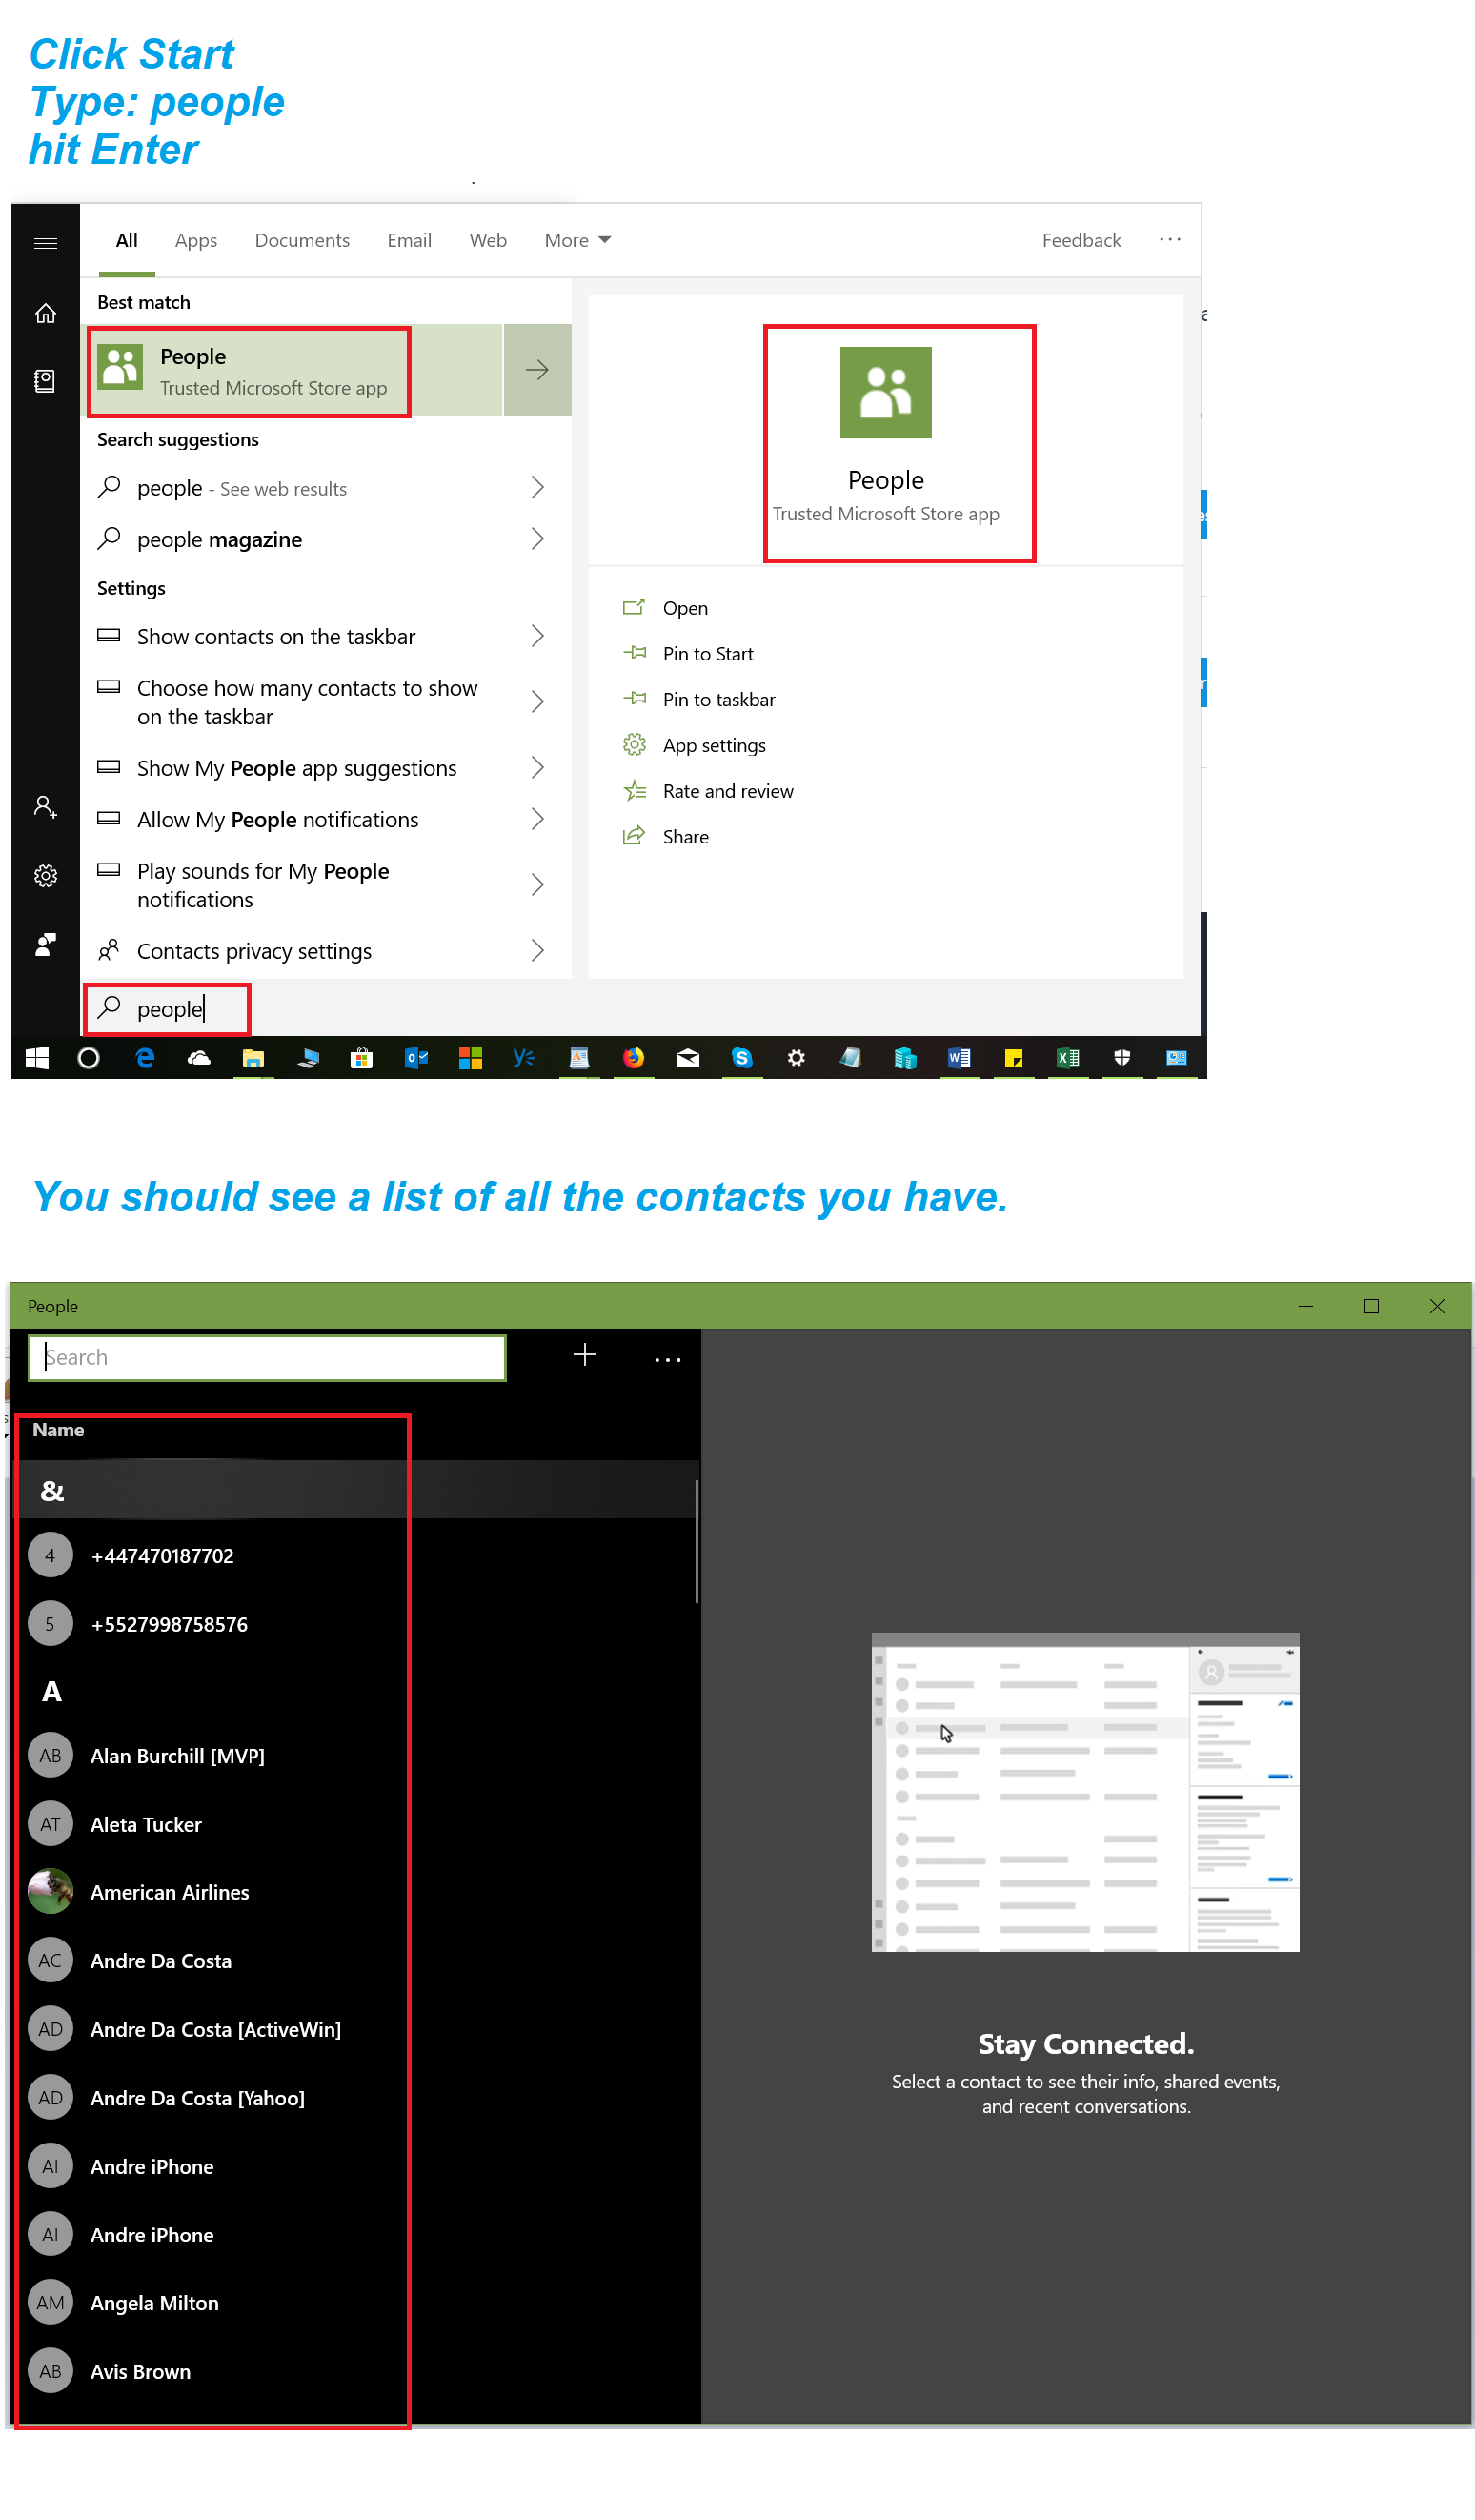Open Windows Security shield on taskbar

click(x=1122, y=1058)
